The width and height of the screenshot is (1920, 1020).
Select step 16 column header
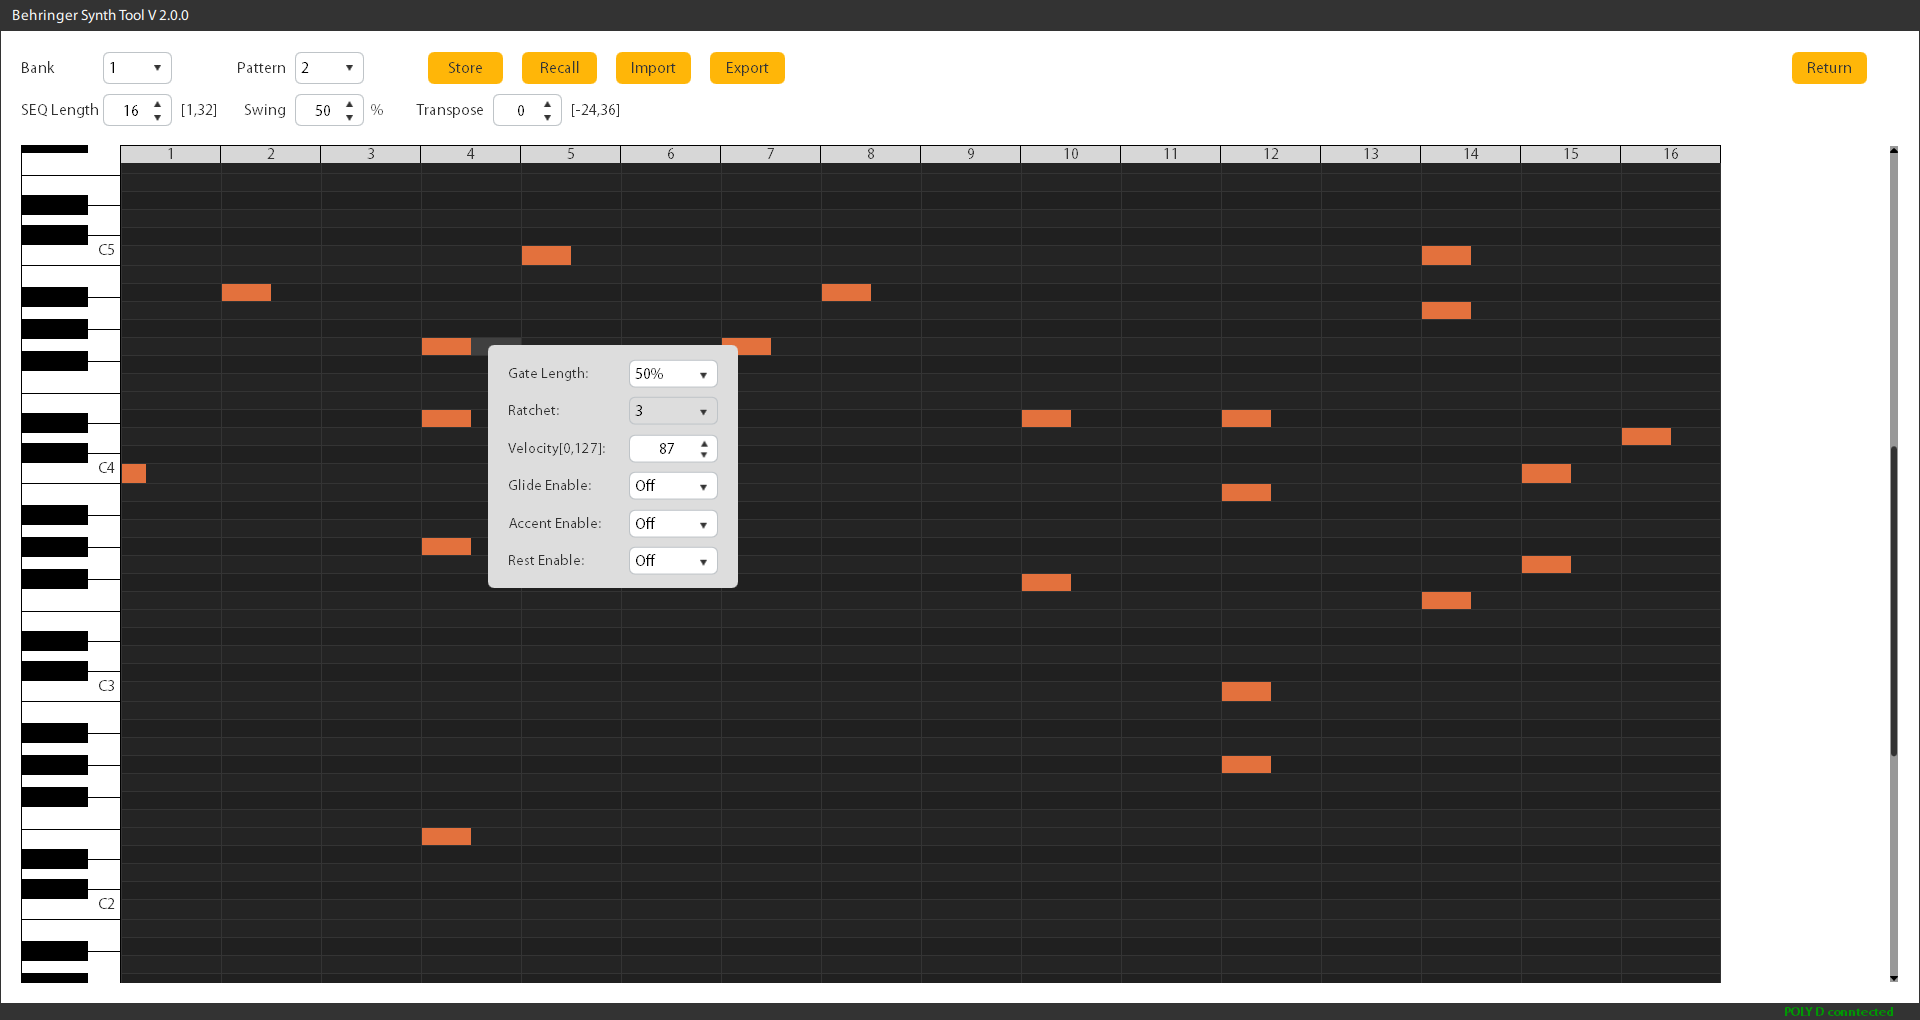pyautogui.click(x=1670, y=154)
